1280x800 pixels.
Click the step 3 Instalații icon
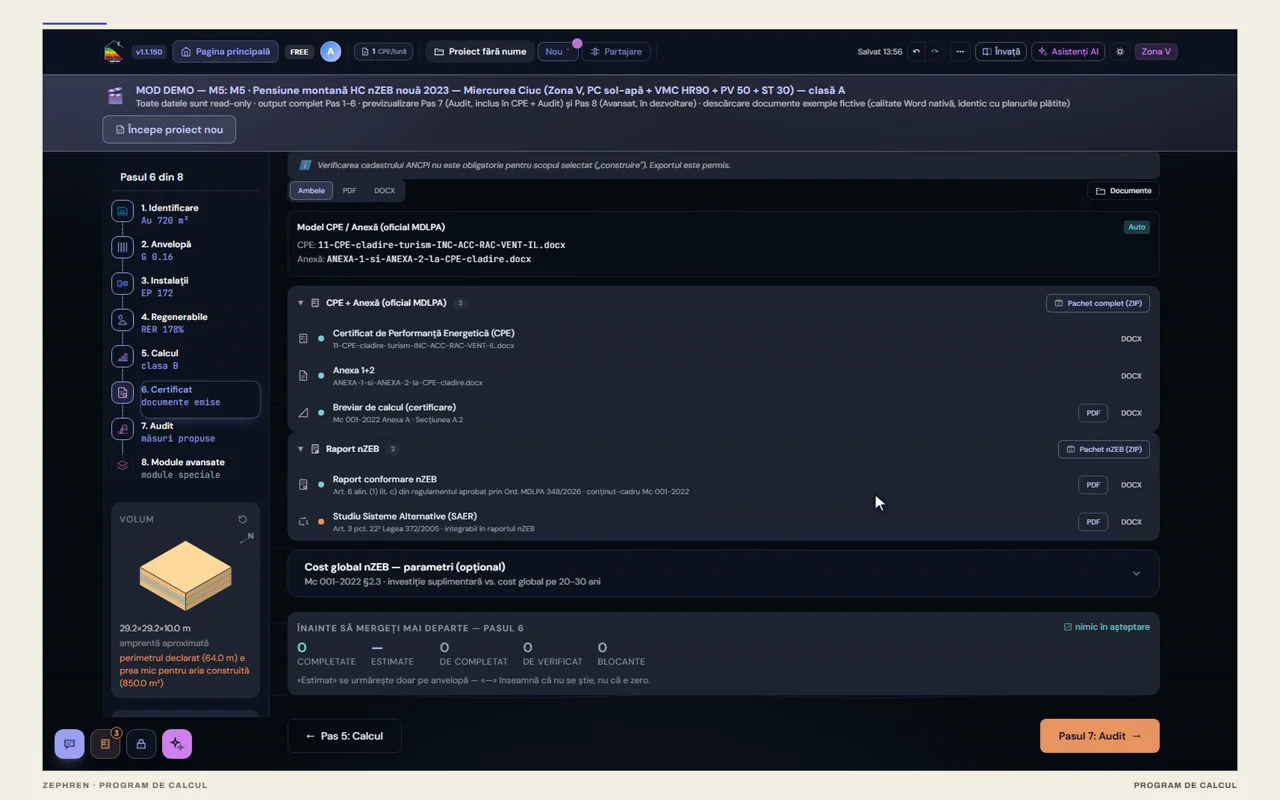122,284
